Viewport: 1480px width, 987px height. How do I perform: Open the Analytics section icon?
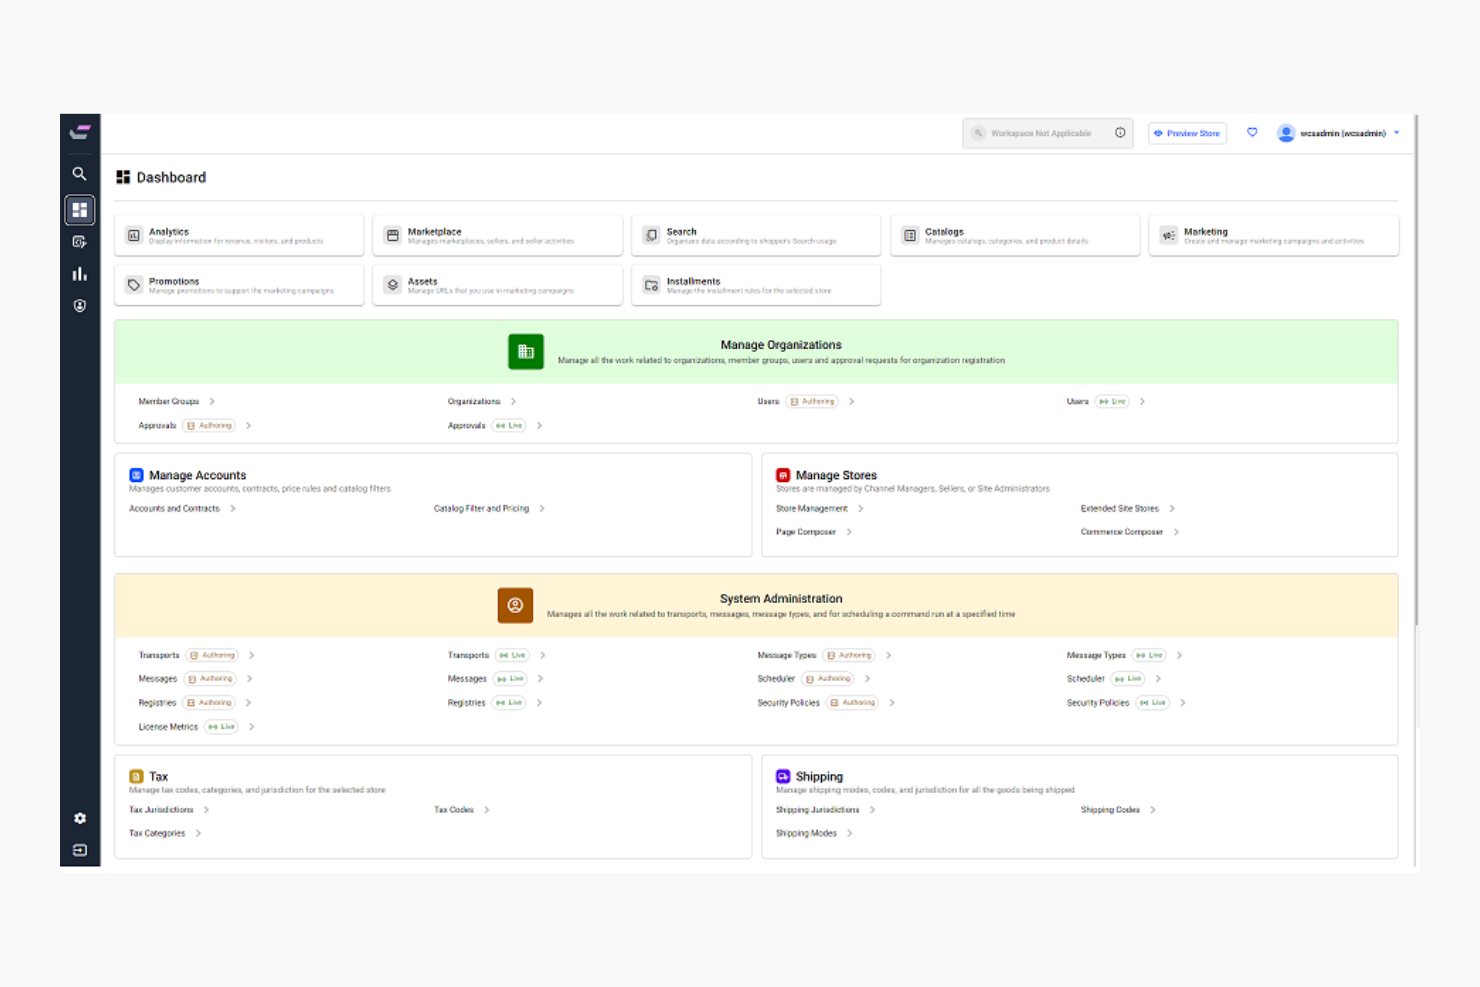(134, 234)
